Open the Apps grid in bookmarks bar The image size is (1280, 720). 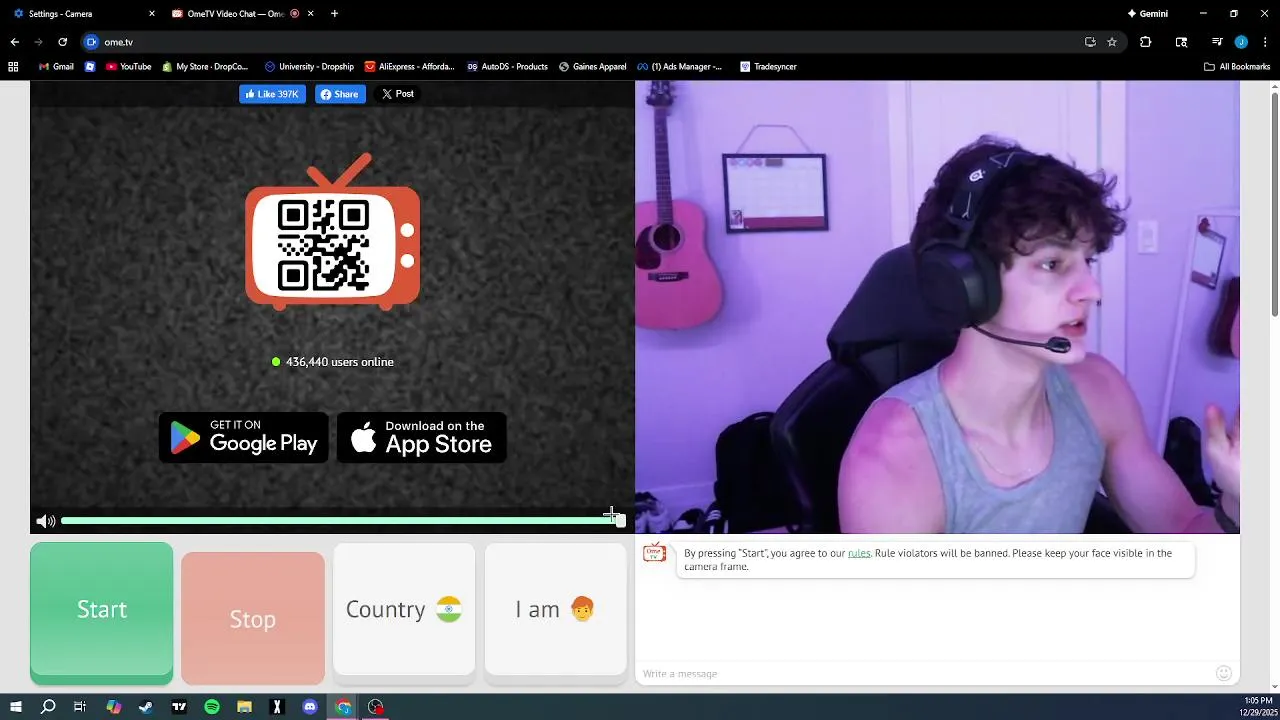13,67
